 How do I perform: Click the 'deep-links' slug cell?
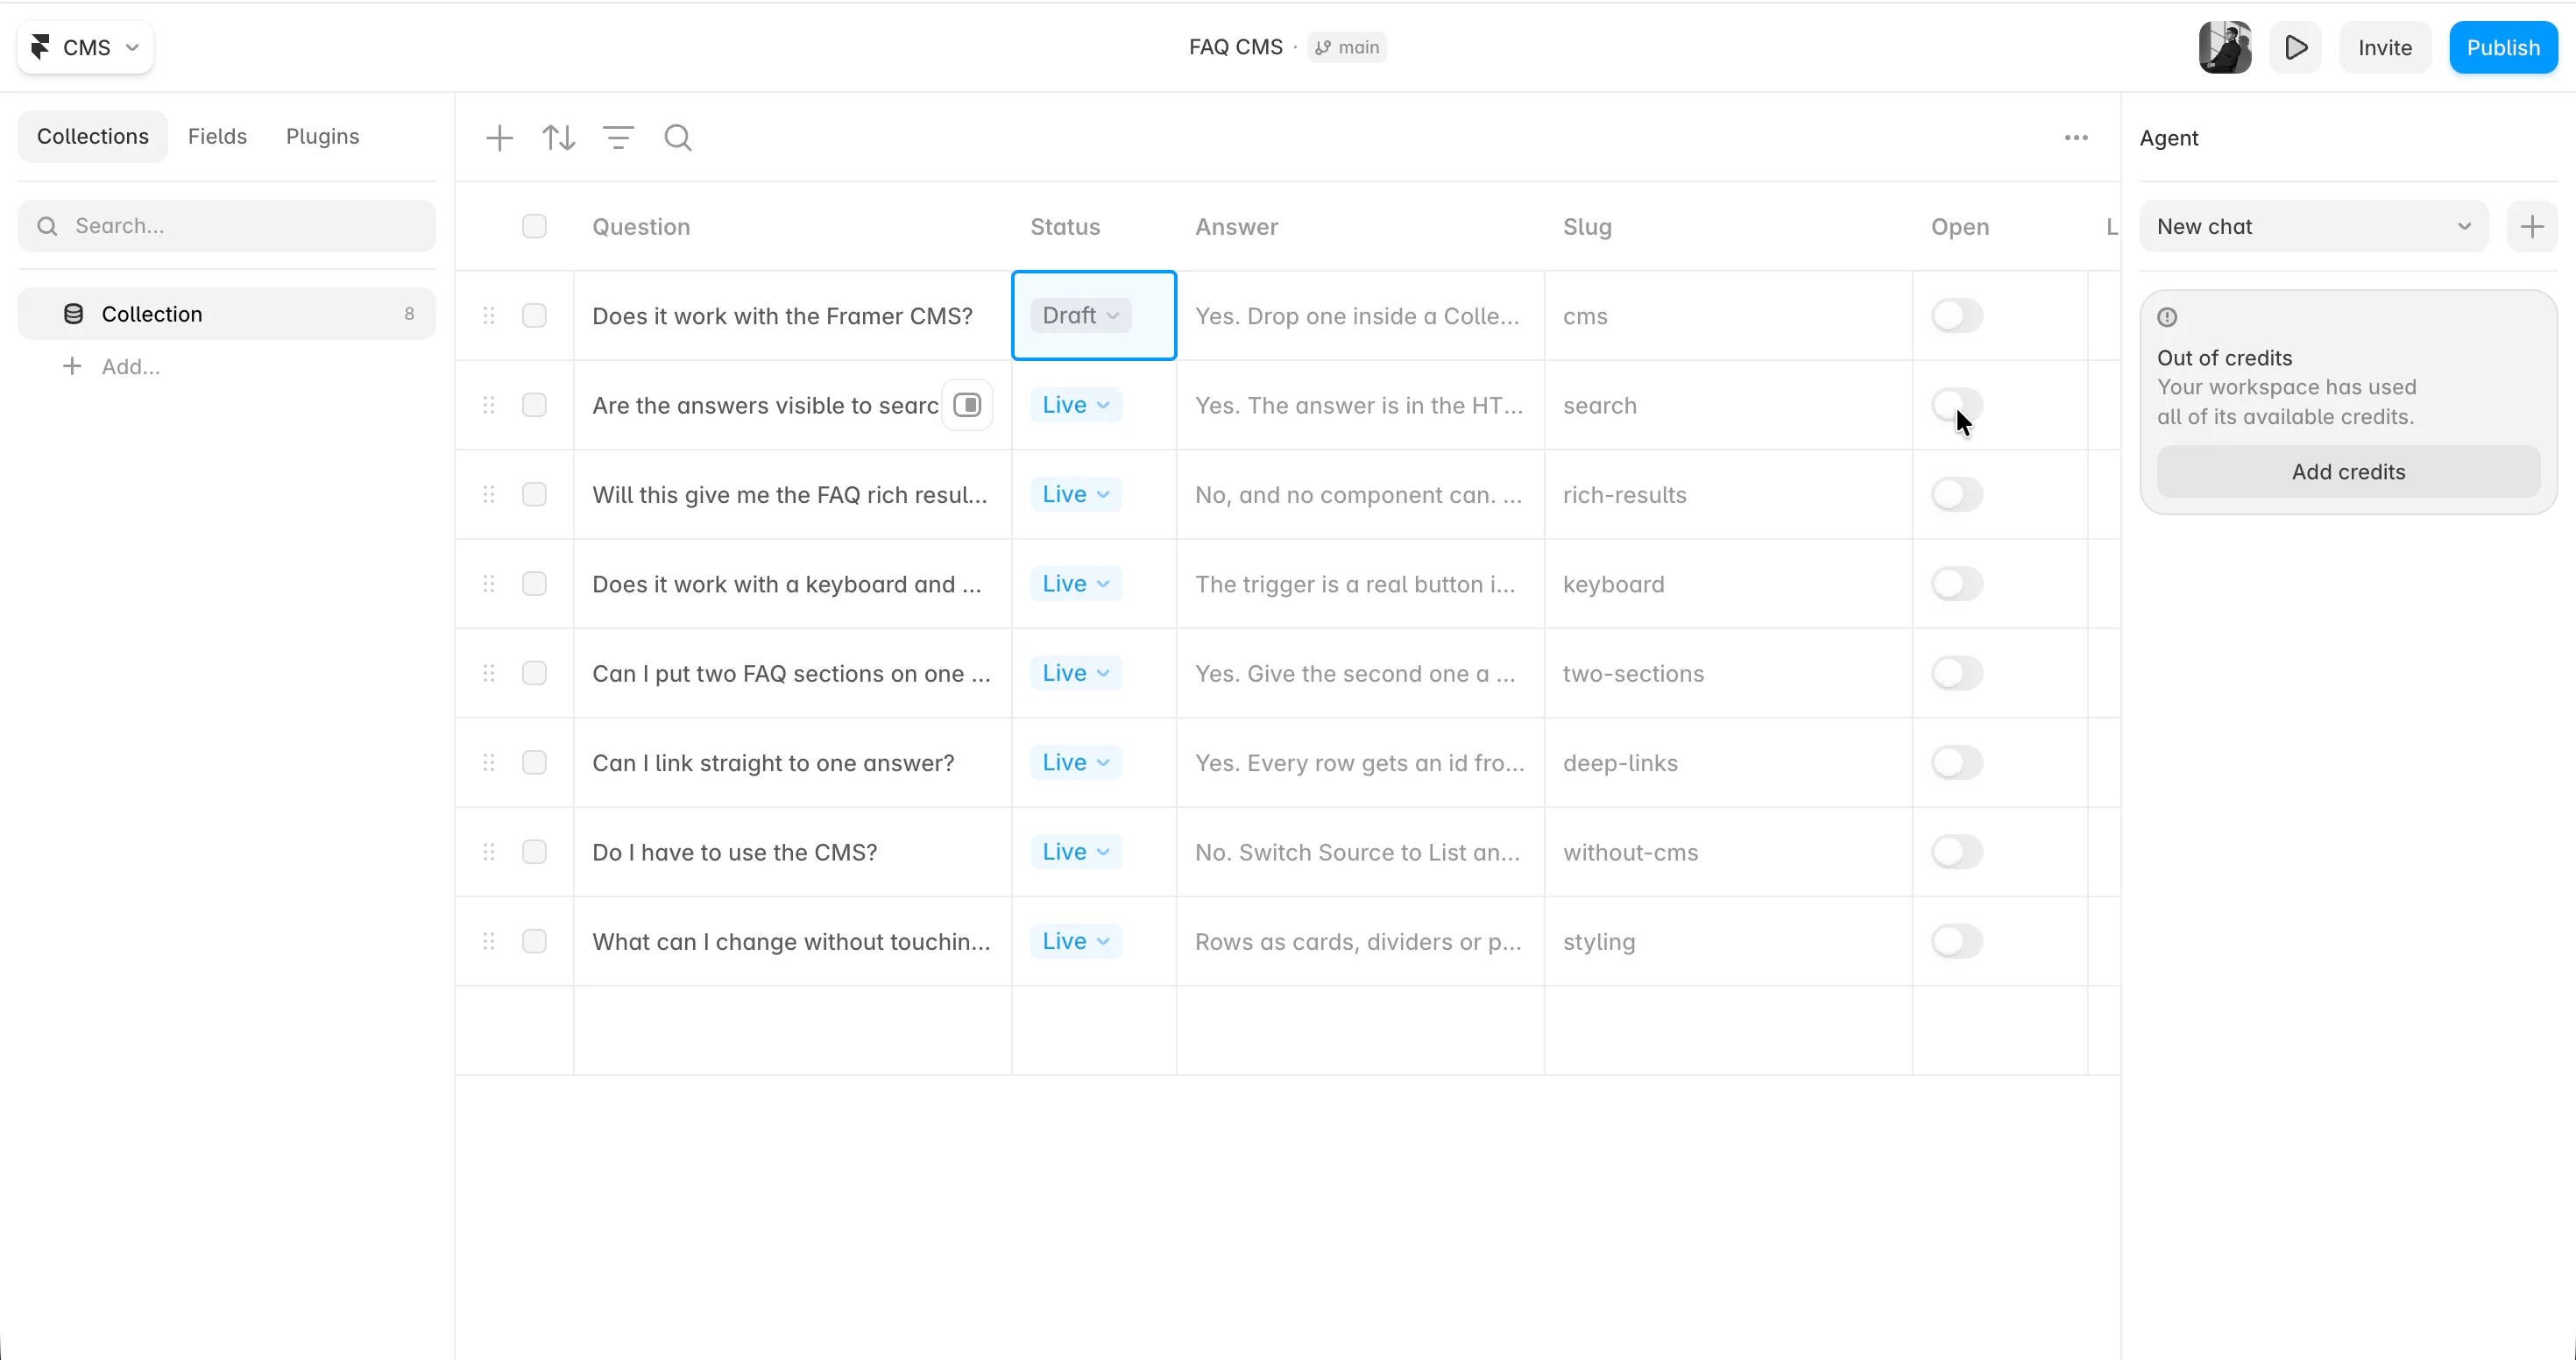(1727, 763)
